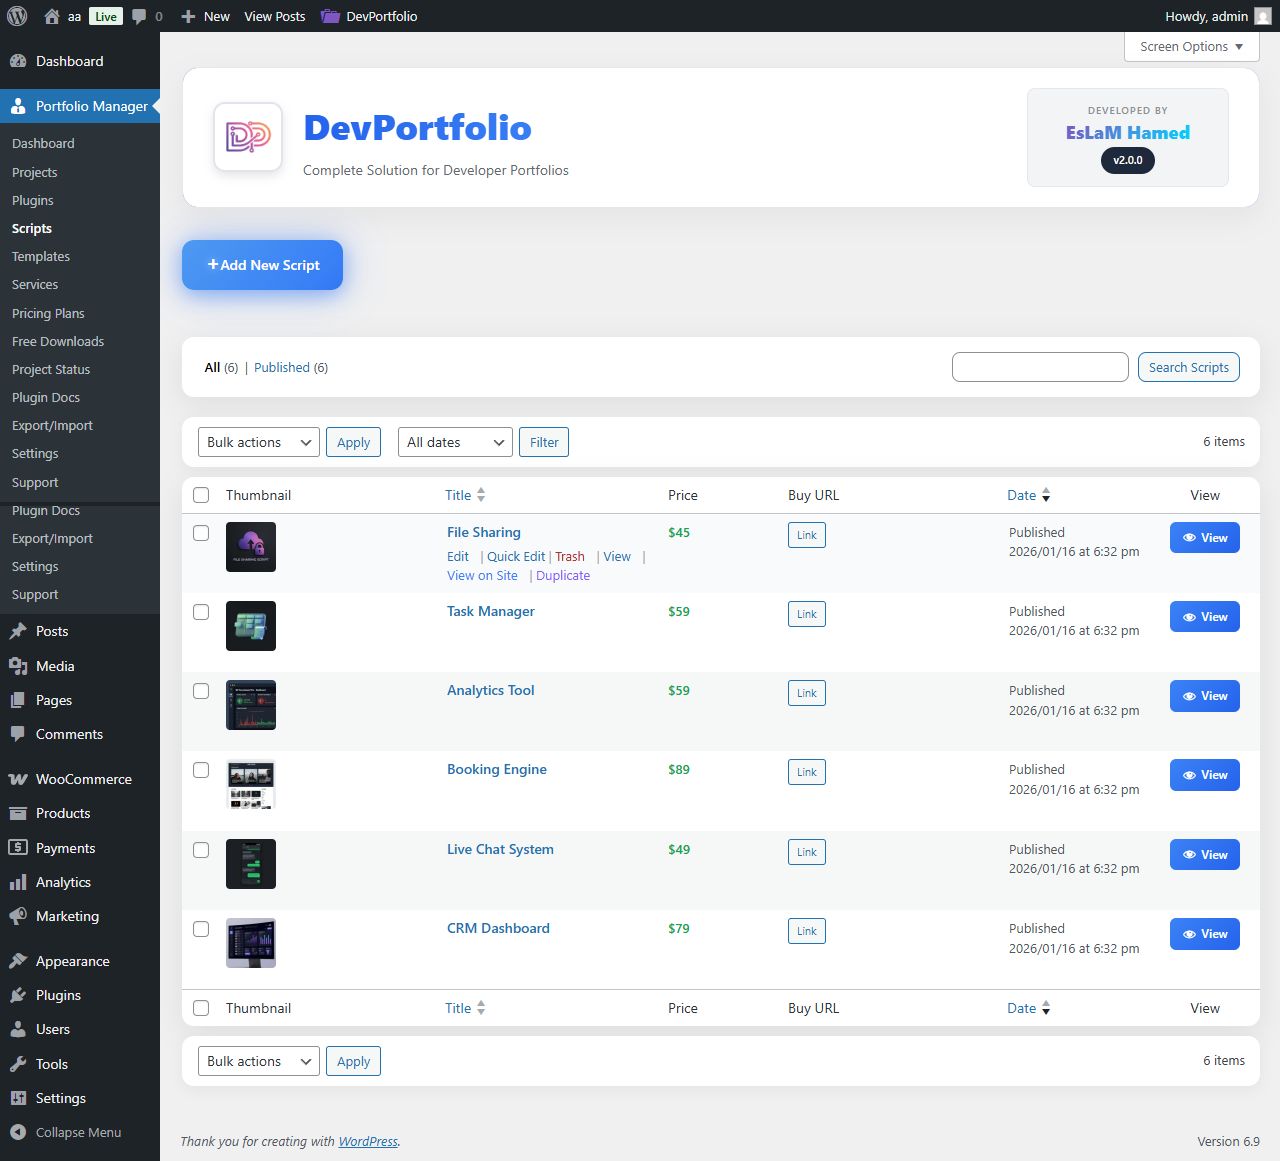Image resolution: width=1280 pixels, height=1161 pixels.
Task: Open Free Downloads in the submenu
Action: (x=58, y=341)
